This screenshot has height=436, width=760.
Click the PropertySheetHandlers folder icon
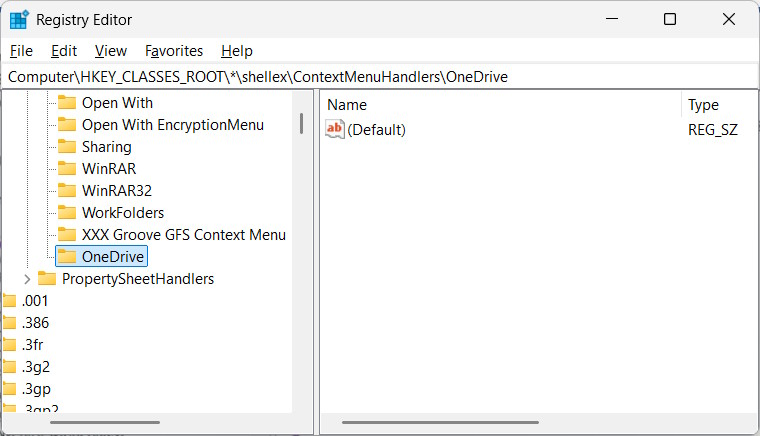pos(47,279)
